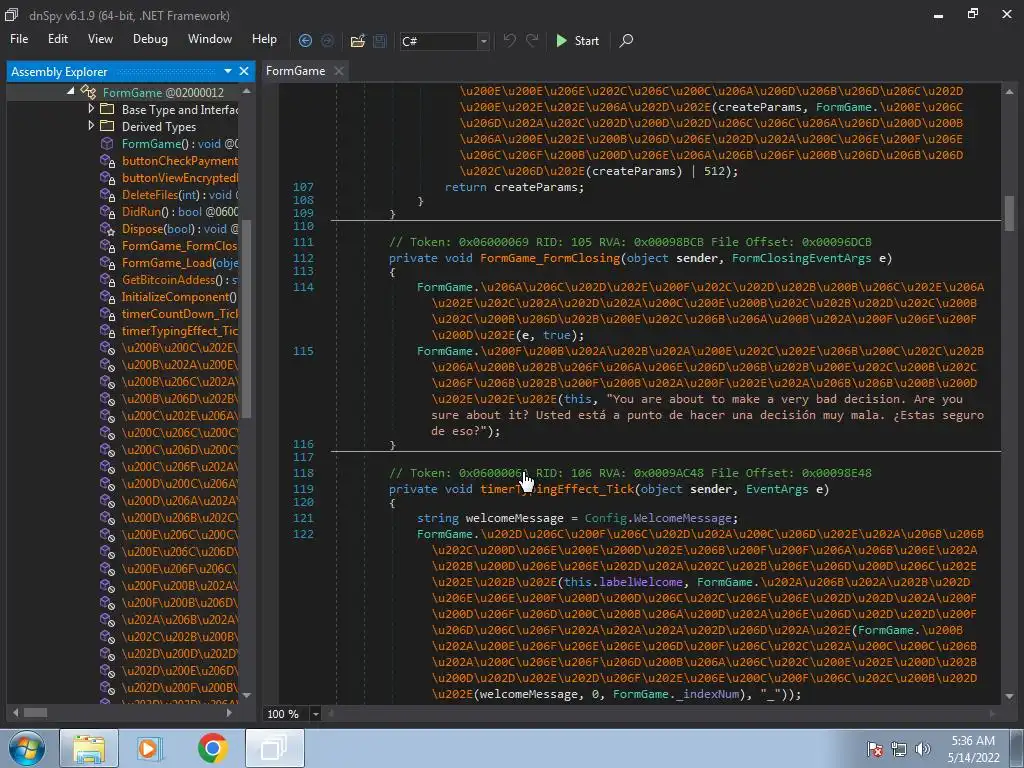This screenshot has height=768, width=1024.
Task: Expand the Derived Types folder
Action: [x=92, y=127]
